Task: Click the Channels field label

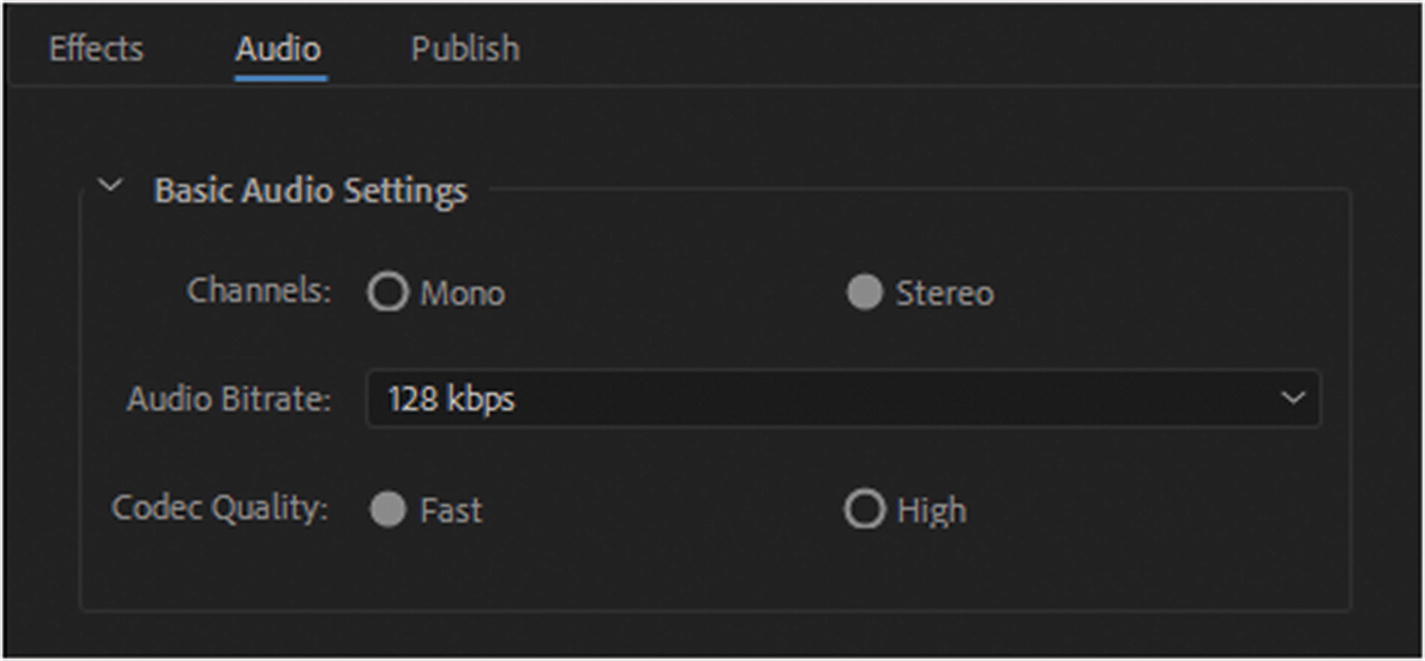Action: tap(259, 291)
